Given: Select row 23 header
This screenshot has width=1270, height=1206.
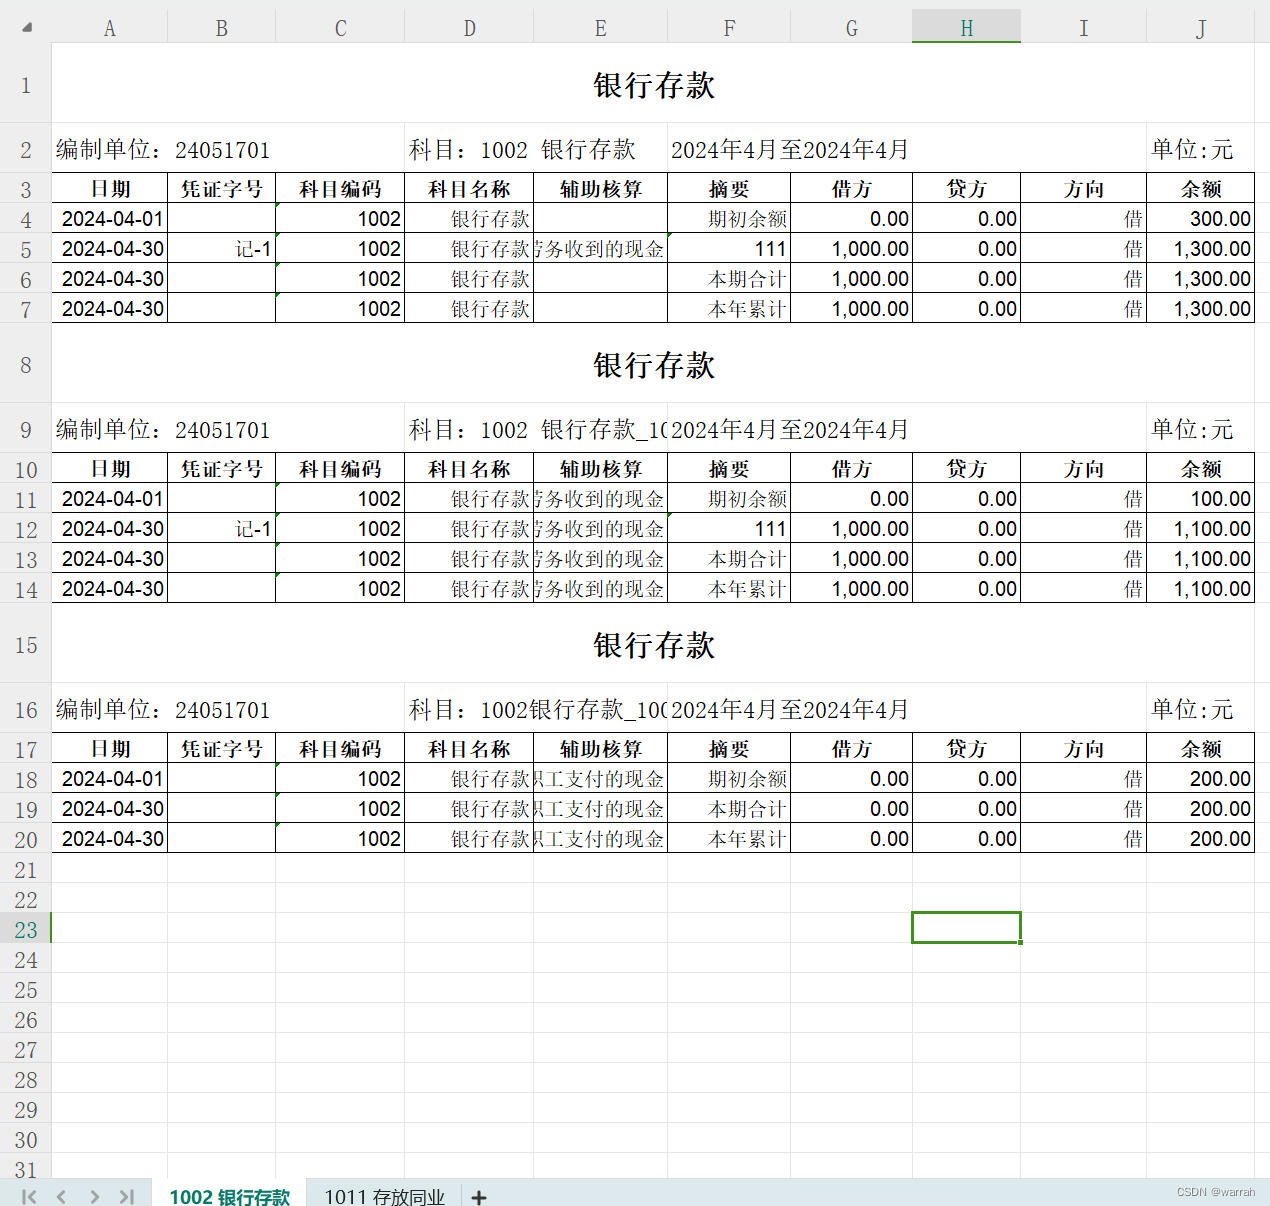Looking at the screenshot, I should click(x=26, y=929).
